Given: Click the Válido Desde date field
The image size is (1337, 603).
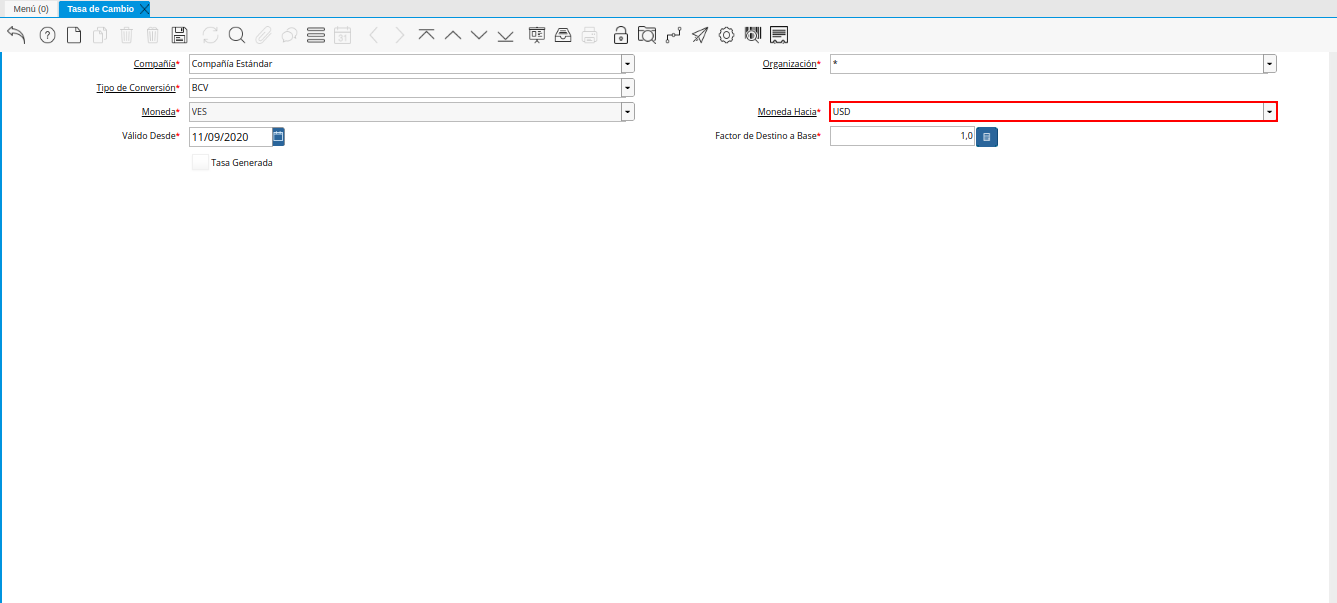Looking at the screenshot, I should (230, 136).
